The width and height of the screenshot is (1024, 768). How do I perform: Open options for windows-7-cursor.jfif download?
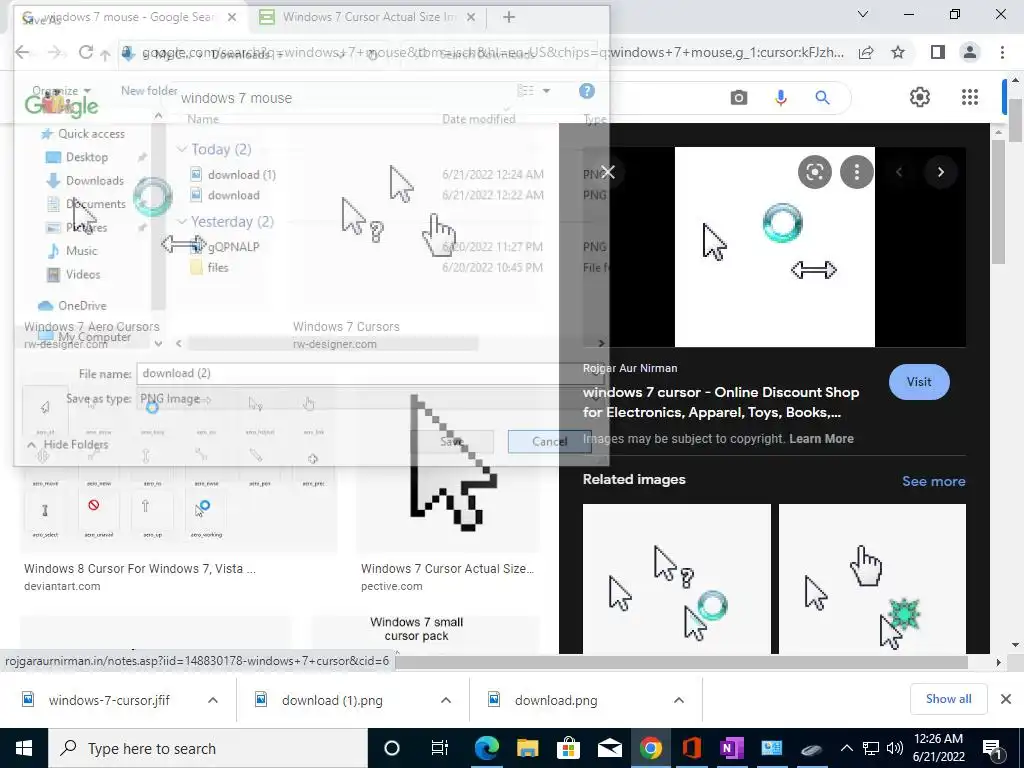(x=213, y=700)
